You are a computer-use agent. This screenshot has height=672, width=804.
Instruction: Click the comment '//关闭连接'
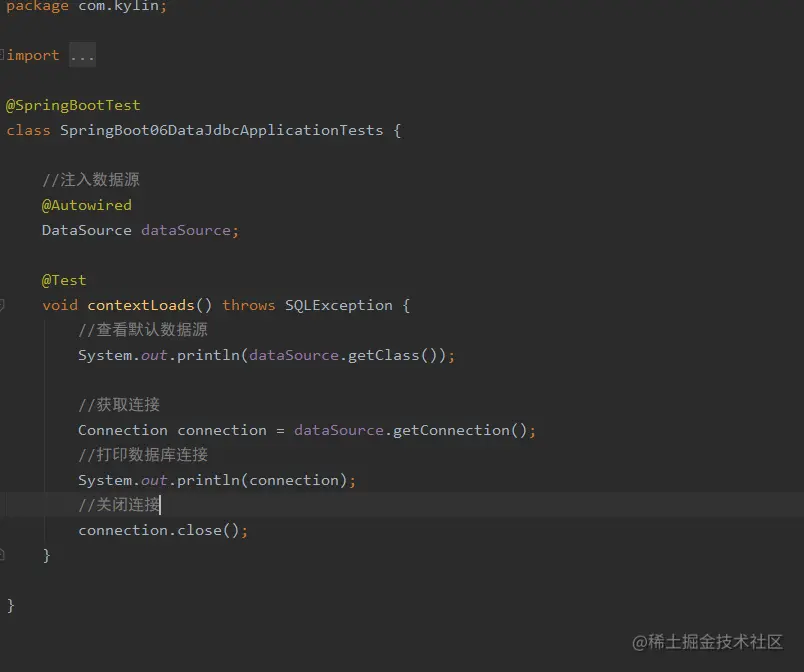pos(119,505)
